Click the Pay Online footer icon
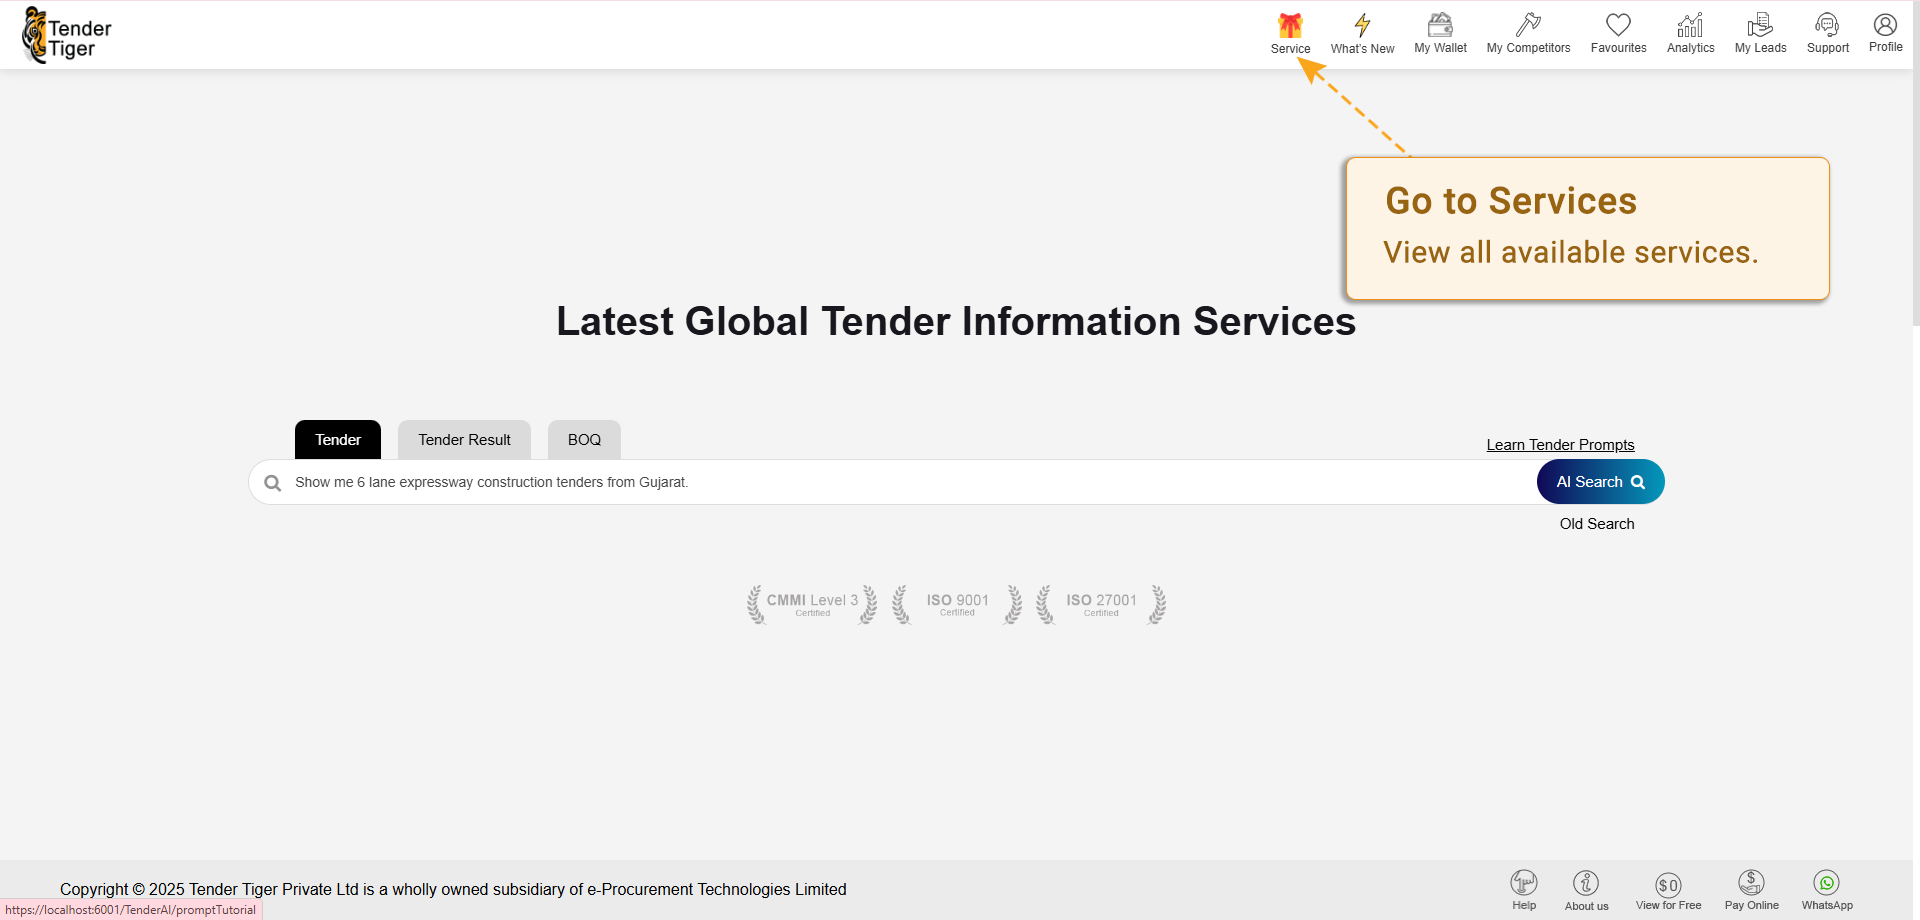The width and height of the screenshot is (1920, 920). (x=1751, y=883)
